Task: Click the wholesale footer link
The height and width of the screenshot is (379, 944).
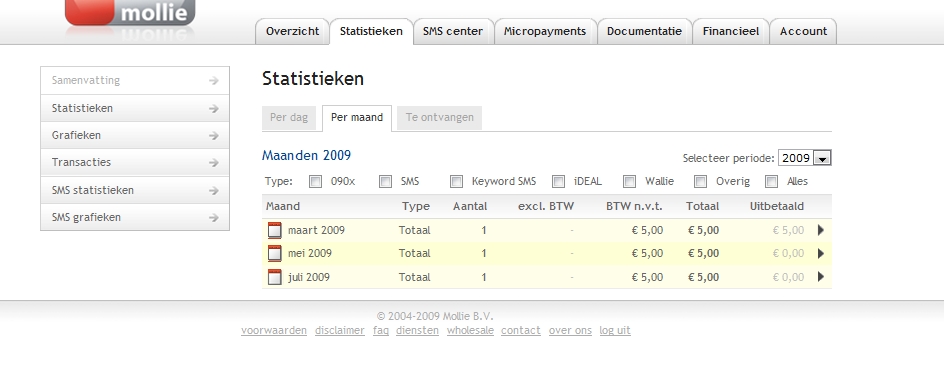Action: 470,330
